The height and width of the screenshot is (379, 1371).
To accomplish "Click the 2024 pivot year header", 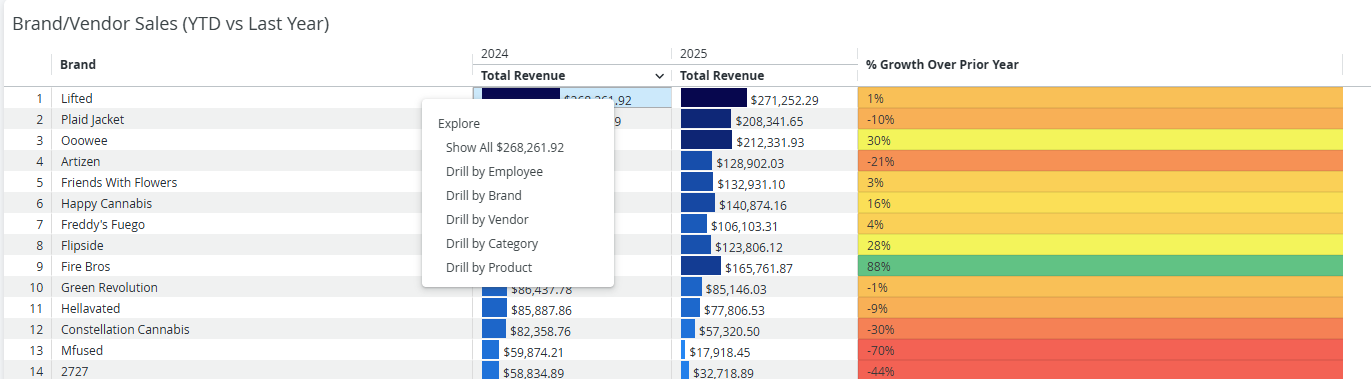I will coord(495,53).
